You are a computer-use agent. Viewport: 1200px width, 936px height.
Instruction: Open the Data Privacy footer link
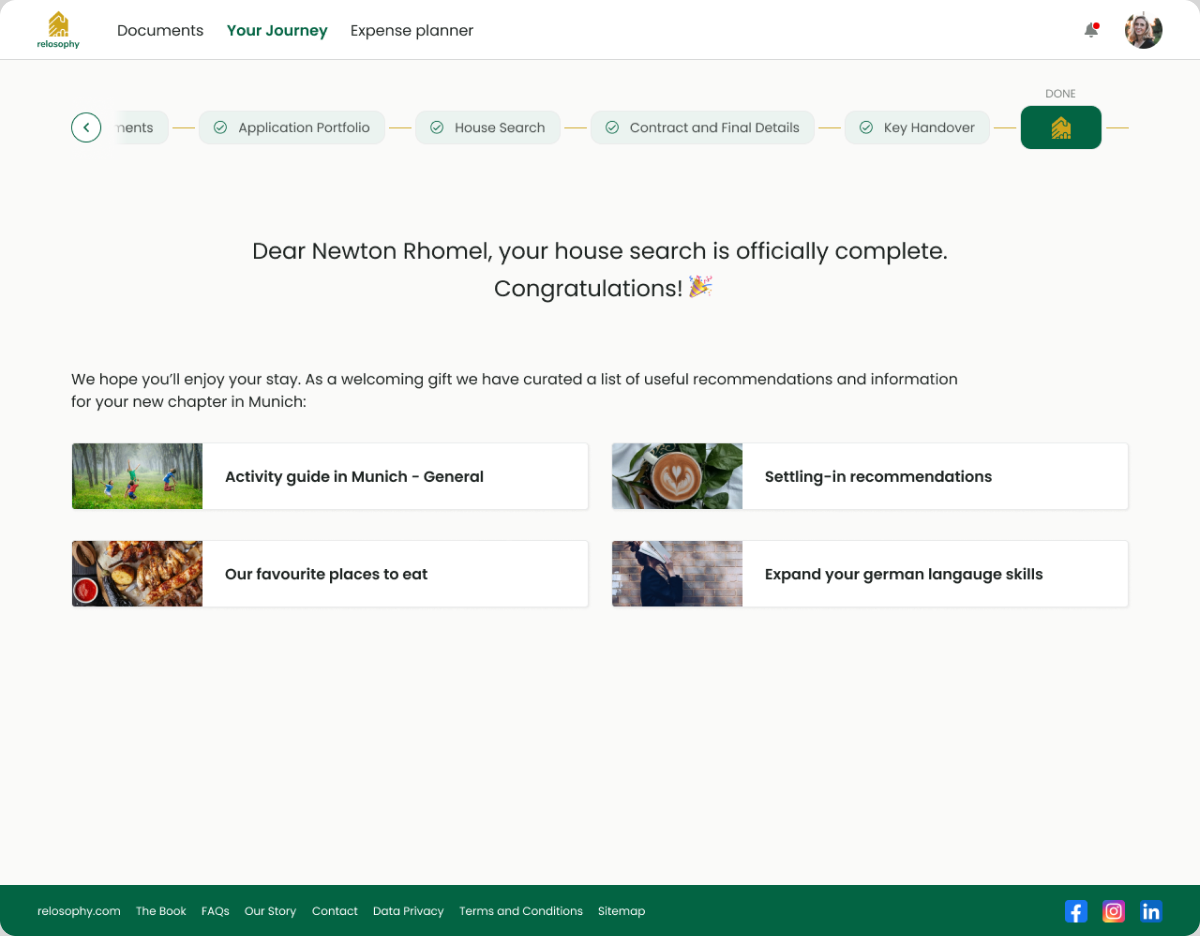click(x=408, y=911)
